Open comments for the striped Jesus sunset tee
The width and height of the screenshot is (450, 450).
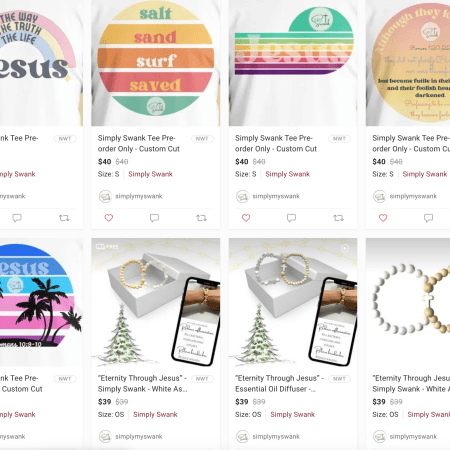point(292,218)
